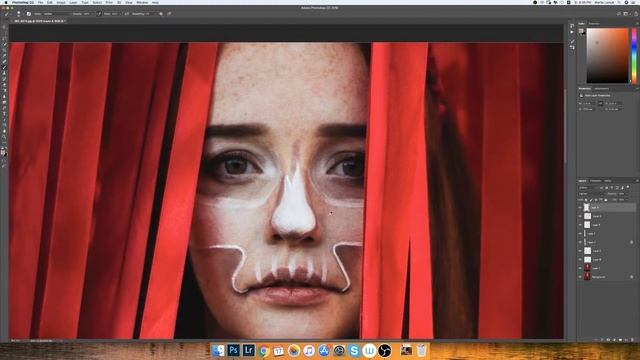This screenshot has width=640, height=360.
Task: Open the layer filter Kind dropdown
Action: click(589, 188)
